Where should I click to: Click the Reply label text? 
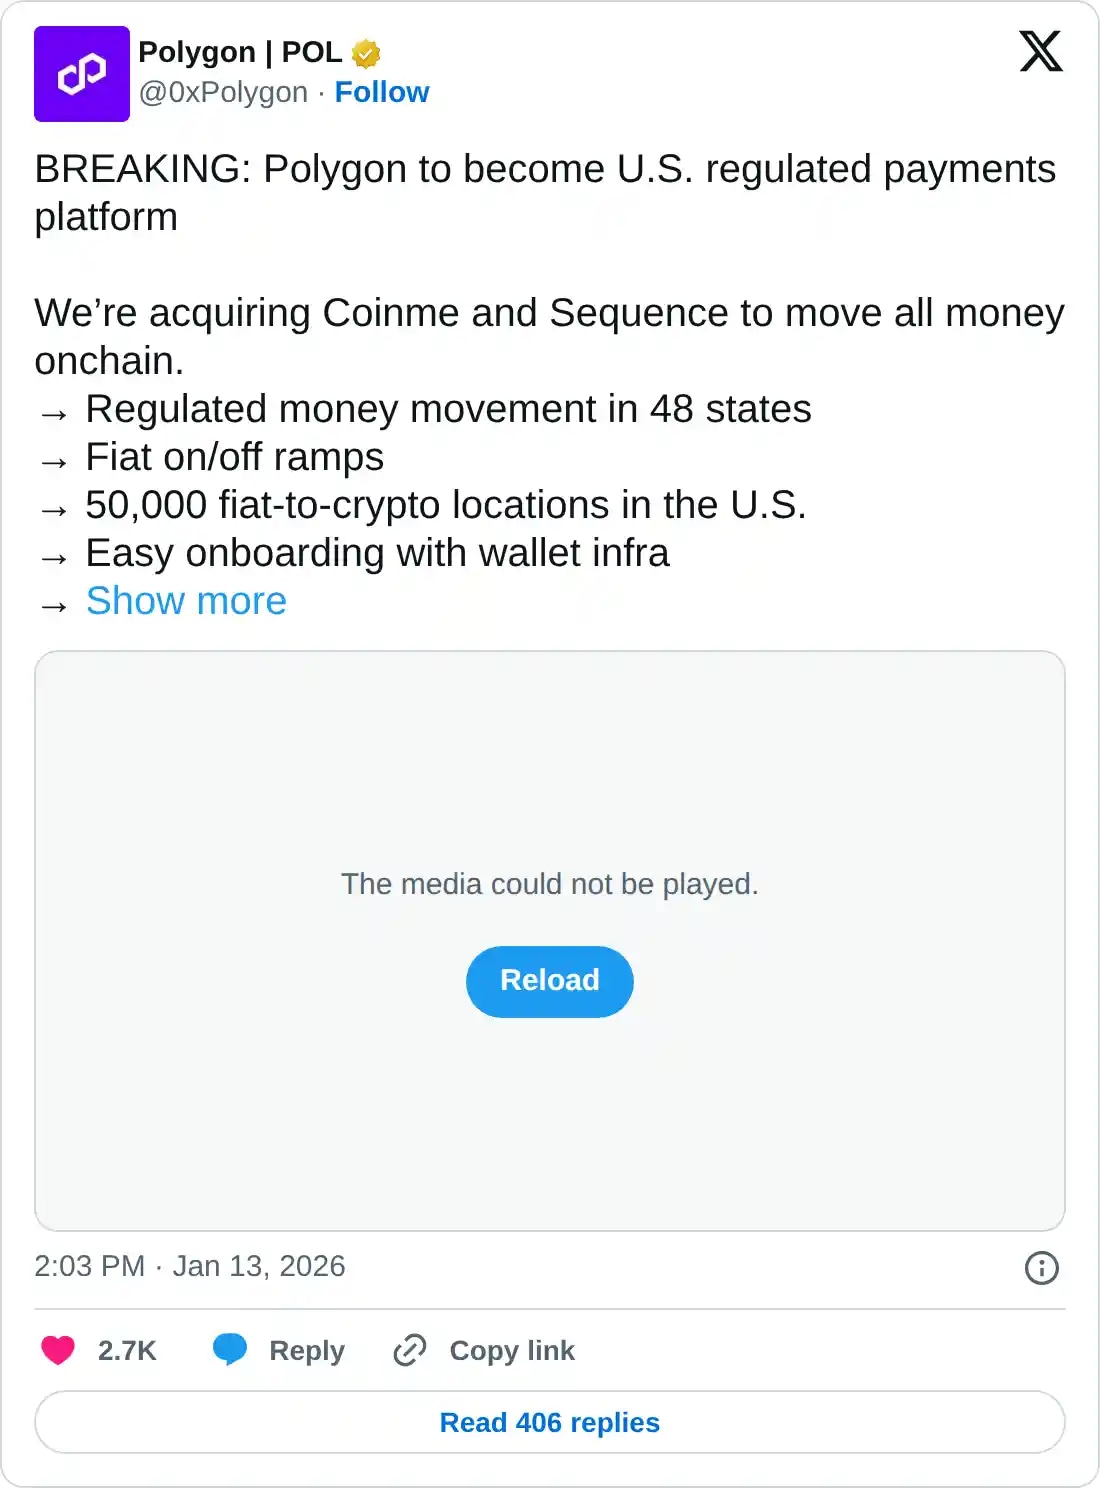[305, 1351]
